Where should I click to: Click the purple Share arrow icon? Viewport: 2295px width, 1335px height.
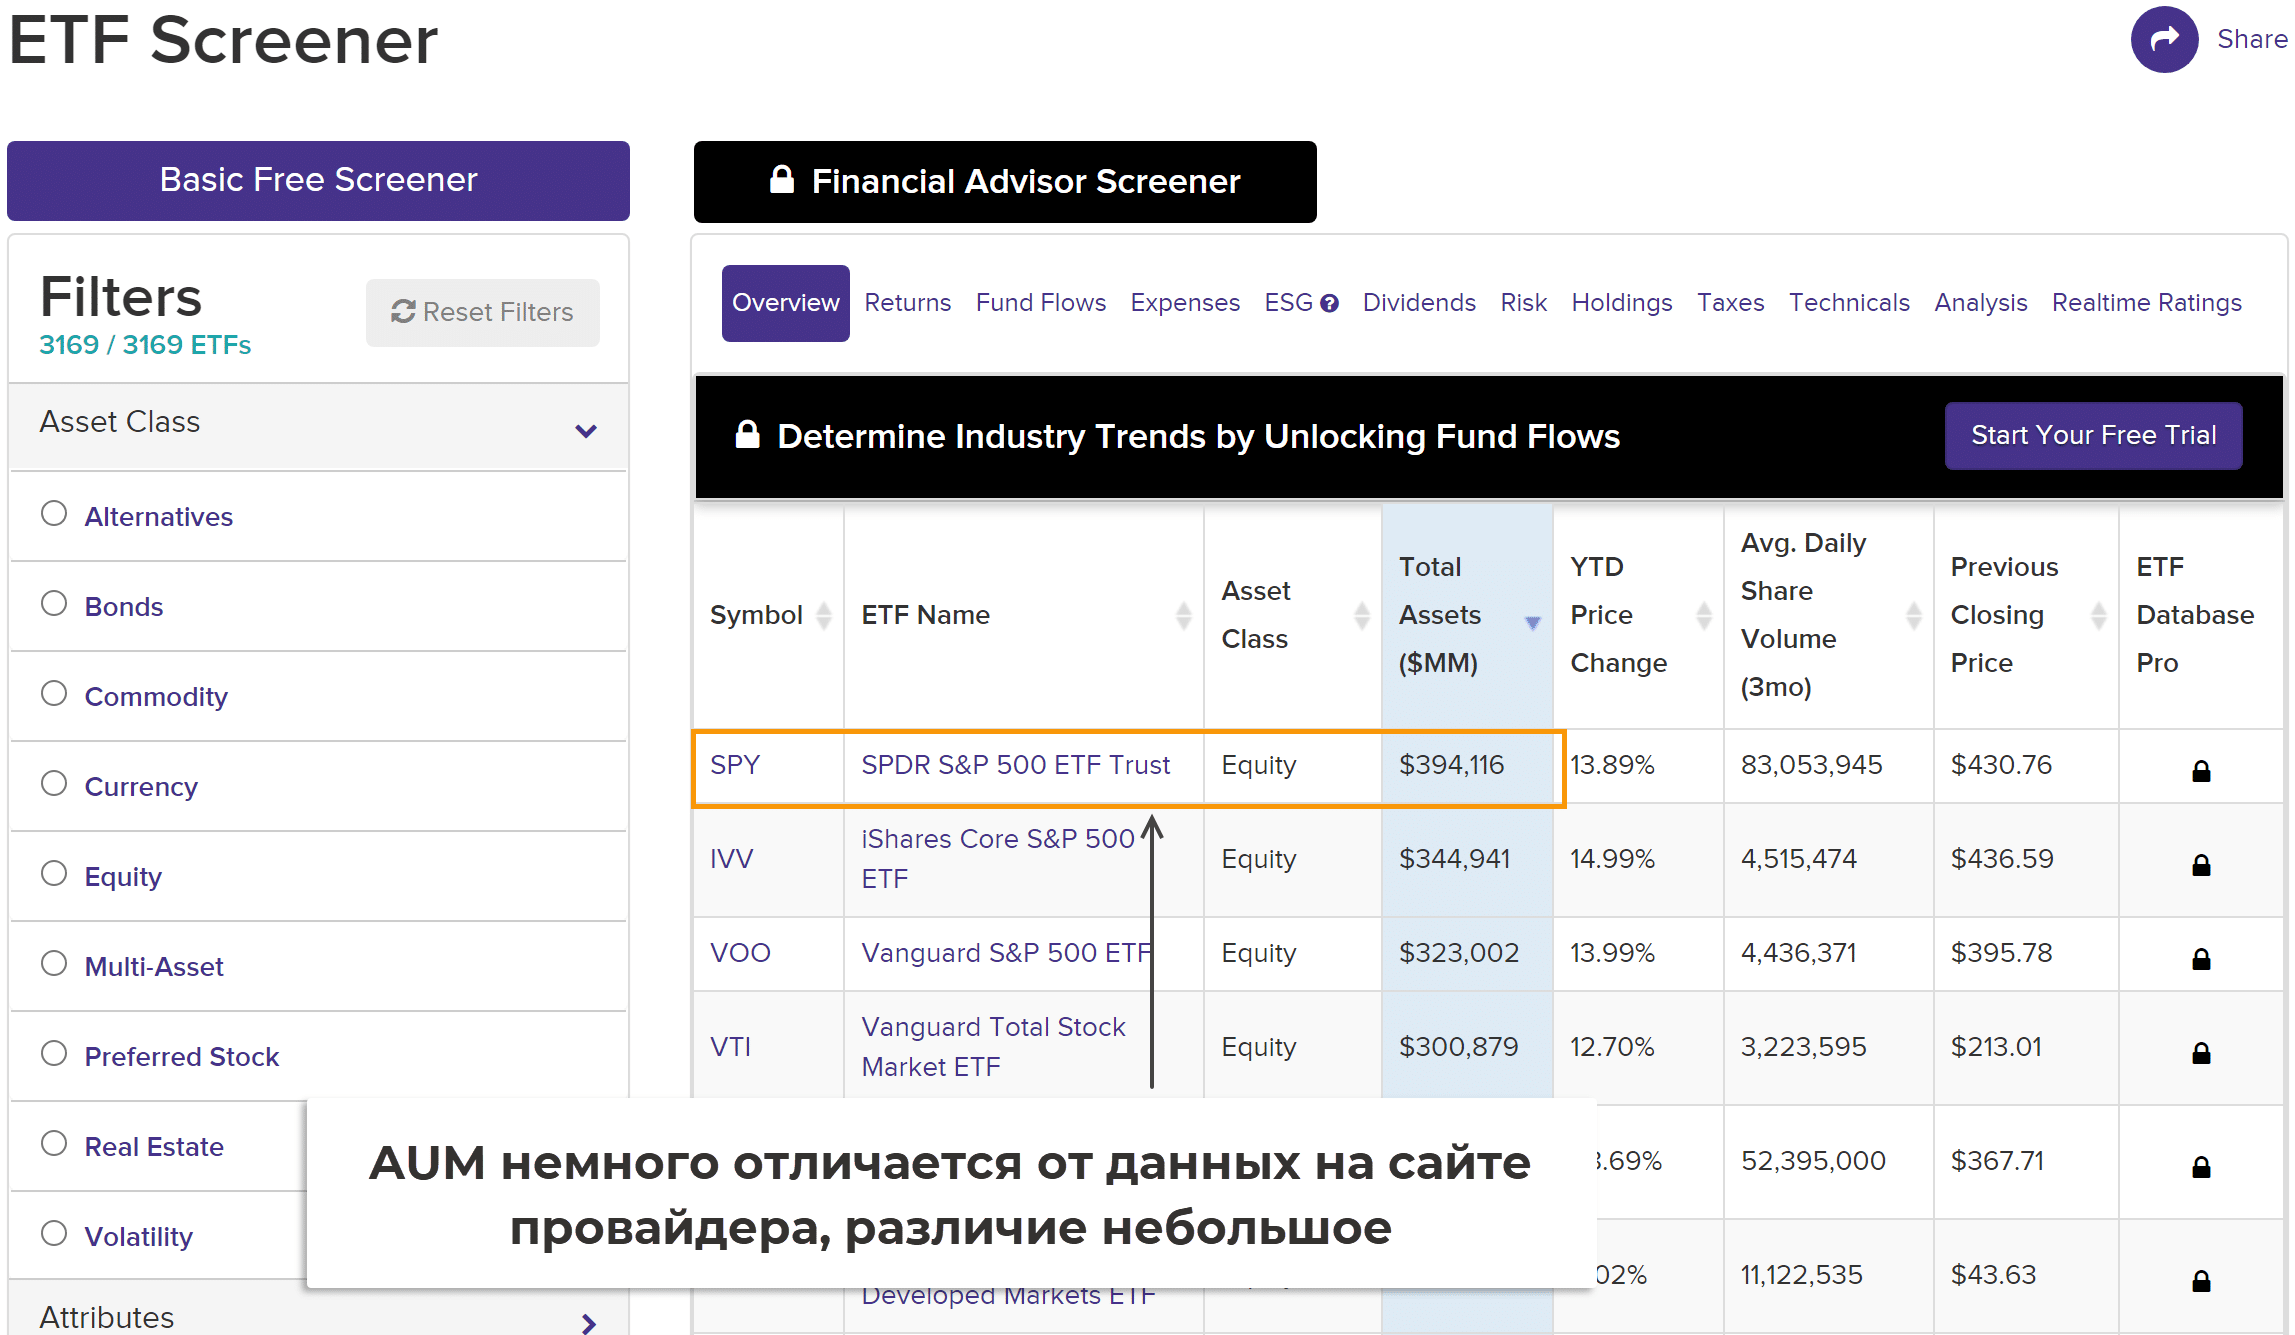coord(2163,40)
